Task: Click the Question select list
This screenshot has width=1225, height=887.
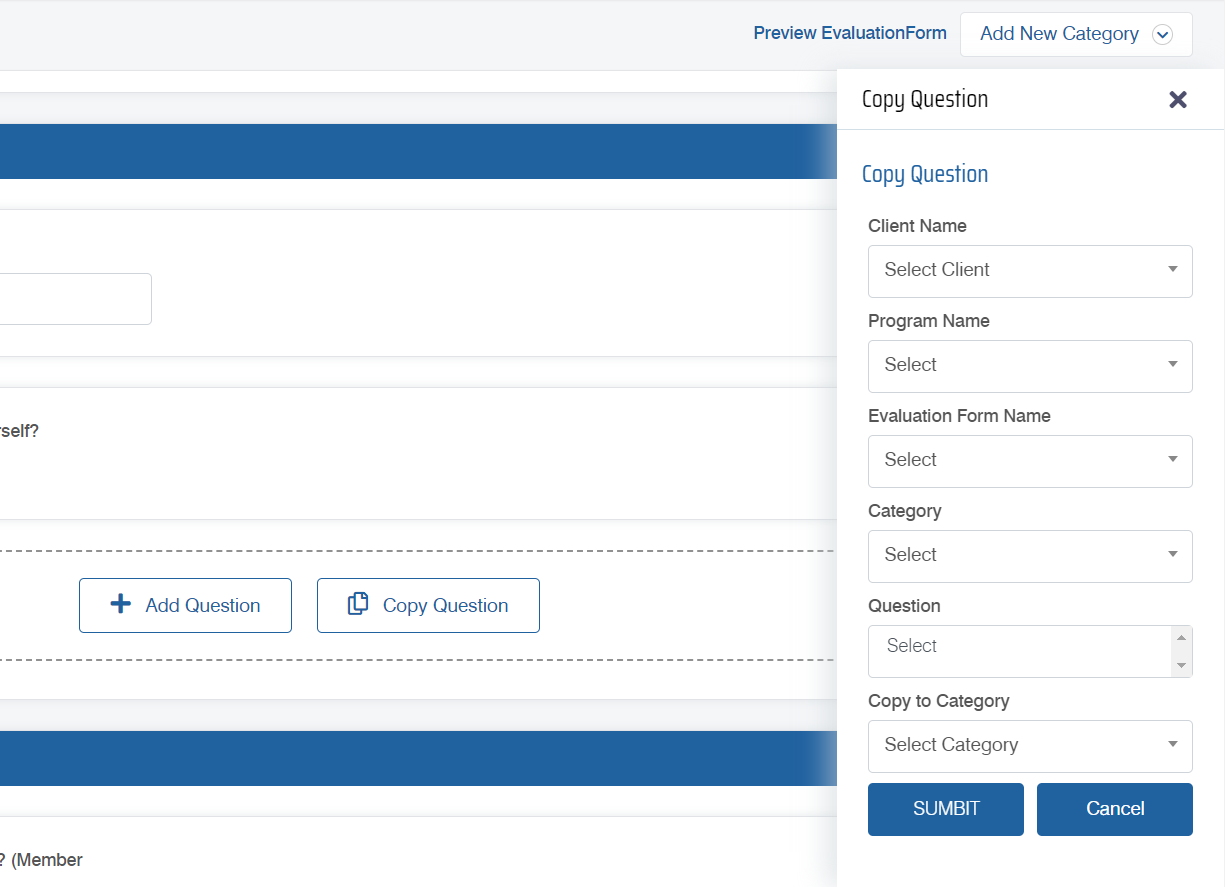Action: (1030, 651)
